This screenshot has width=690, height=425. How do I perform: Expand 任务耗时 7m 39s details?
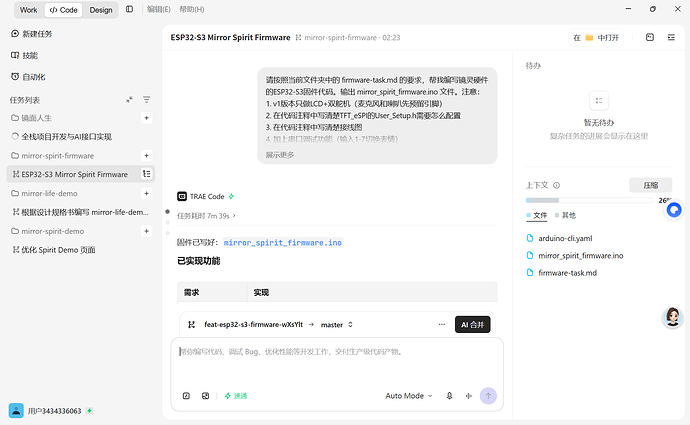206,216
